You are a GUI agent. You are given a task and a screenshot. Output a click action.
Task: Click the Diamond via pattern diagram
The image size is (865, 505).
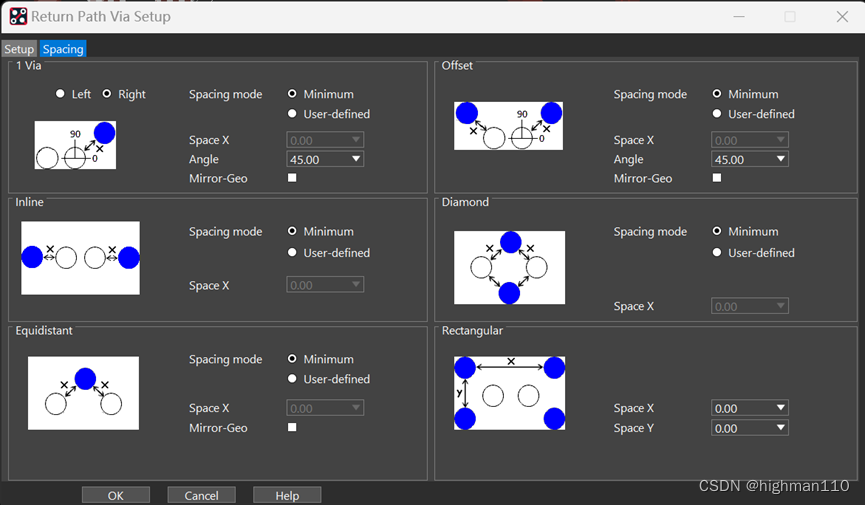pos(509,267)
